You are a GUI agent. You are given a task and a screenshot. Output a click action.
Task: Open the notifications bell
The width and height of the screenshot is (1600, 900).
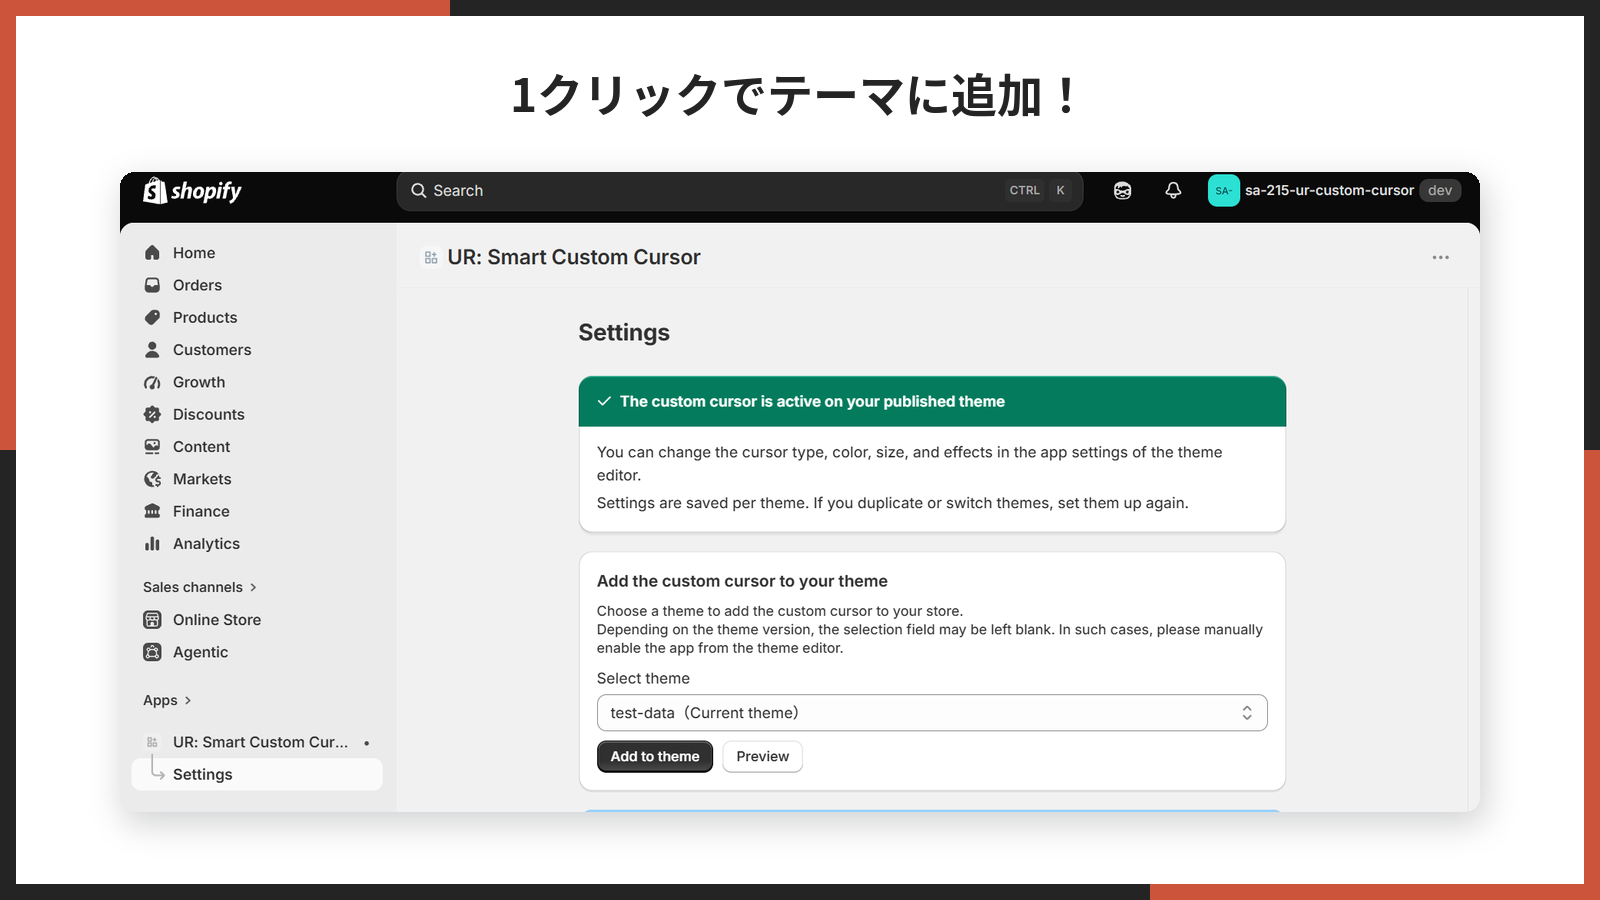(1173, 191)
